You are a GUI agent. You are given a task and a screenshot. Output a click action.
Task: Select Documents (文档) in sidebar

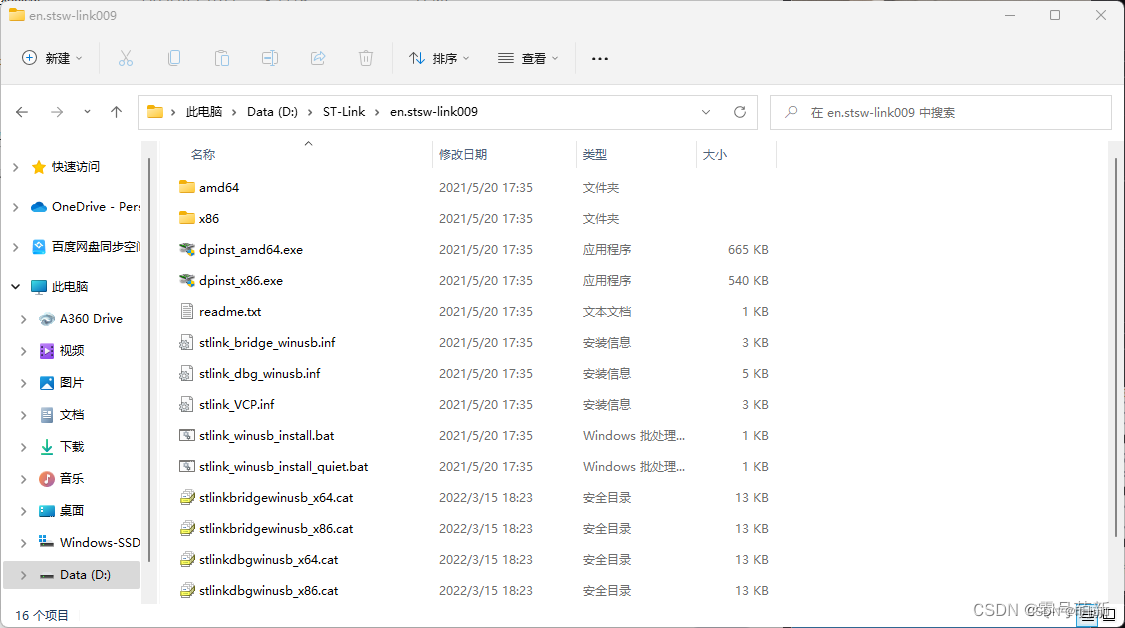point(72,415)
